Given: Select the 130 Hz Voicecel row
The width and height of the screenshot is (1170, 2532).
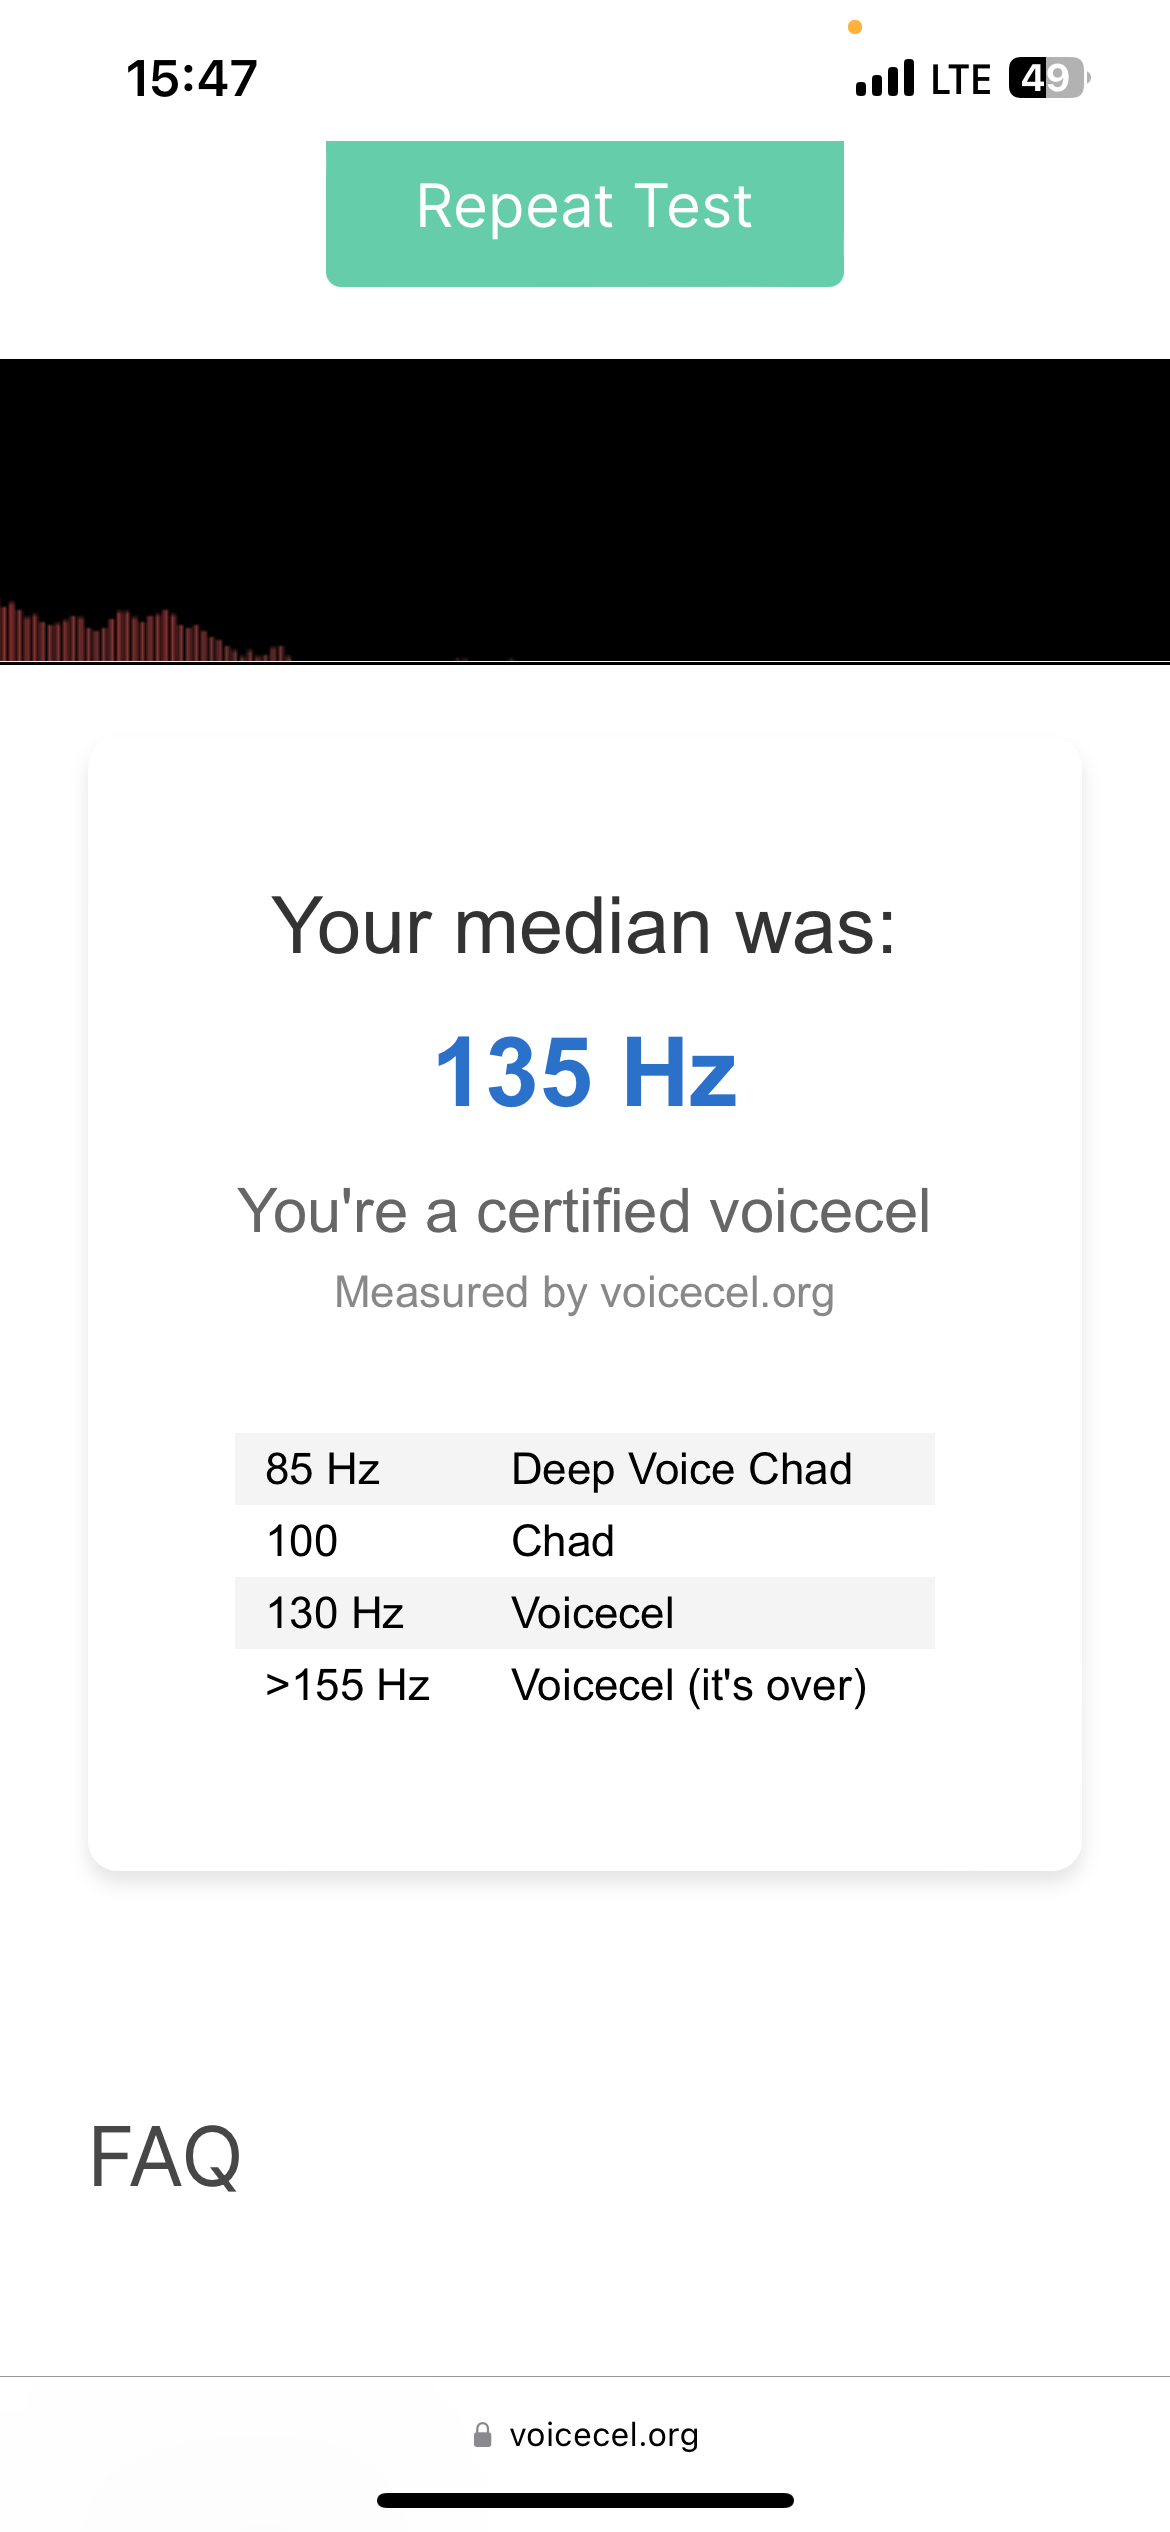Looking at the screenshot, I should [x=585, y=1613].
